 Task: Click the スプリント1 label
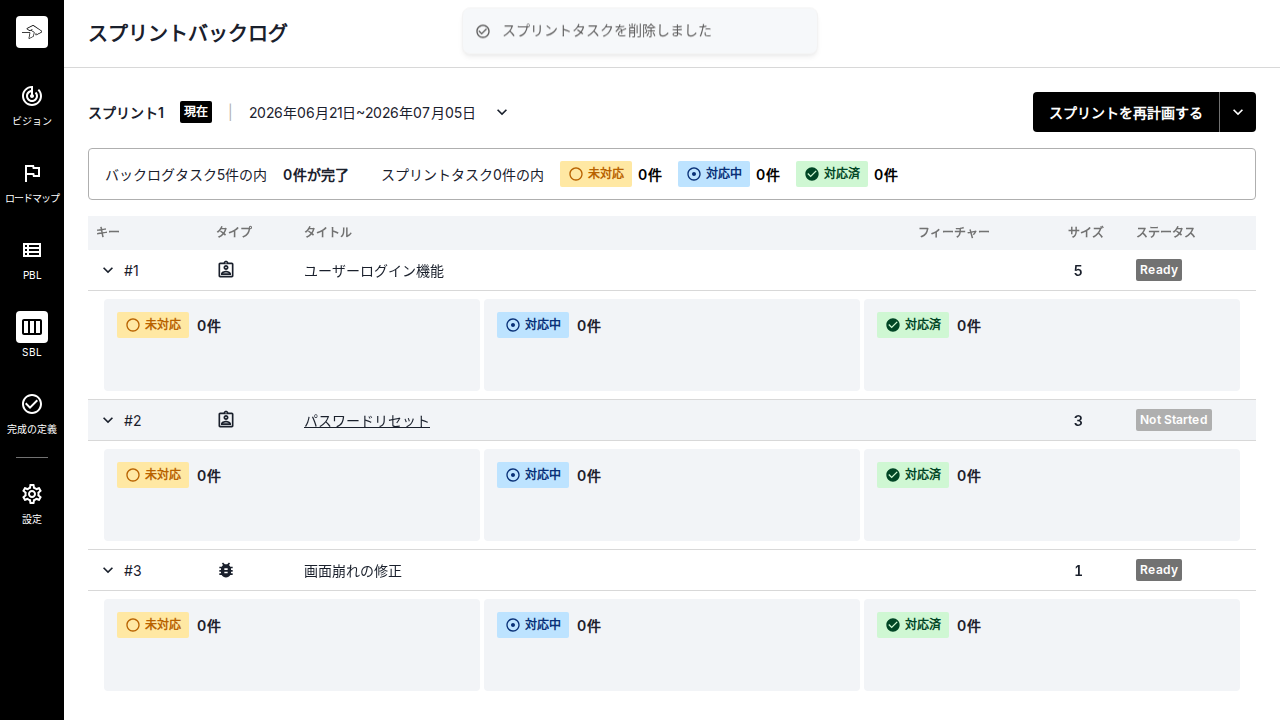point(126,113)
